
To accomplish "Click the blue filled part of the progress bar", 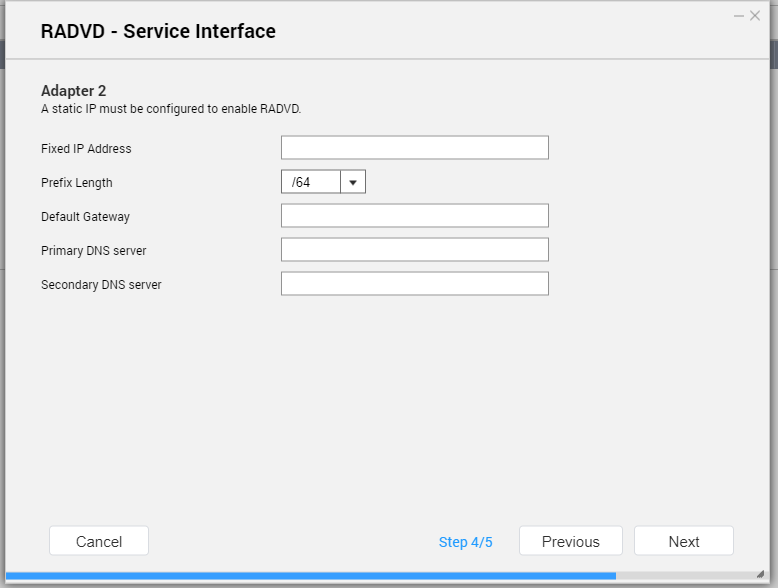I will click(311, 576).
